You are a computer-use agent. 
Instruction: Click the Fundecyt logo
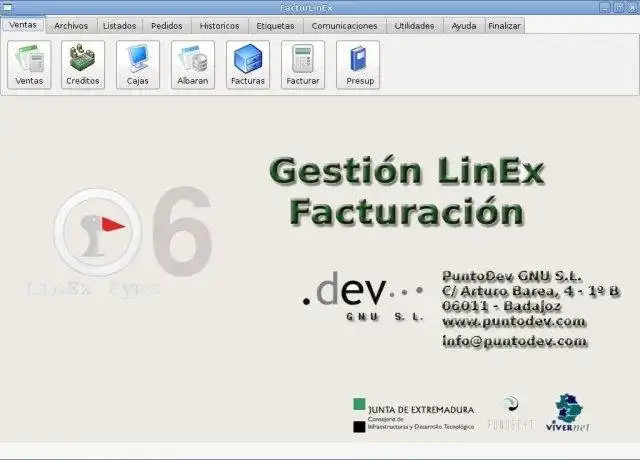click(x=511, y=413)
